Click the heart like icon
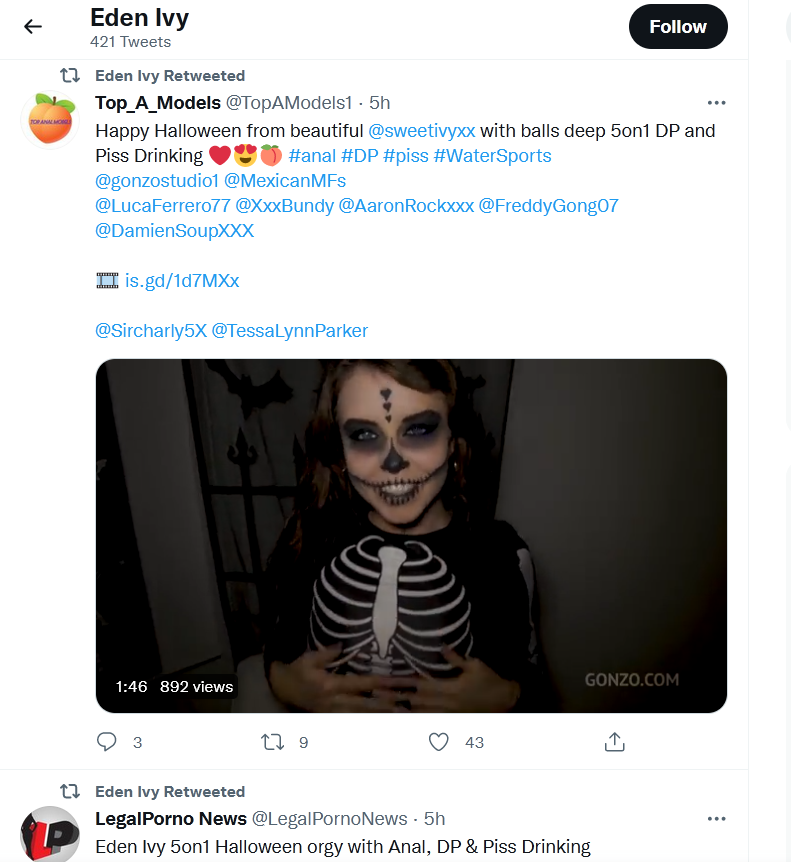791x862 pixels. 438,742
